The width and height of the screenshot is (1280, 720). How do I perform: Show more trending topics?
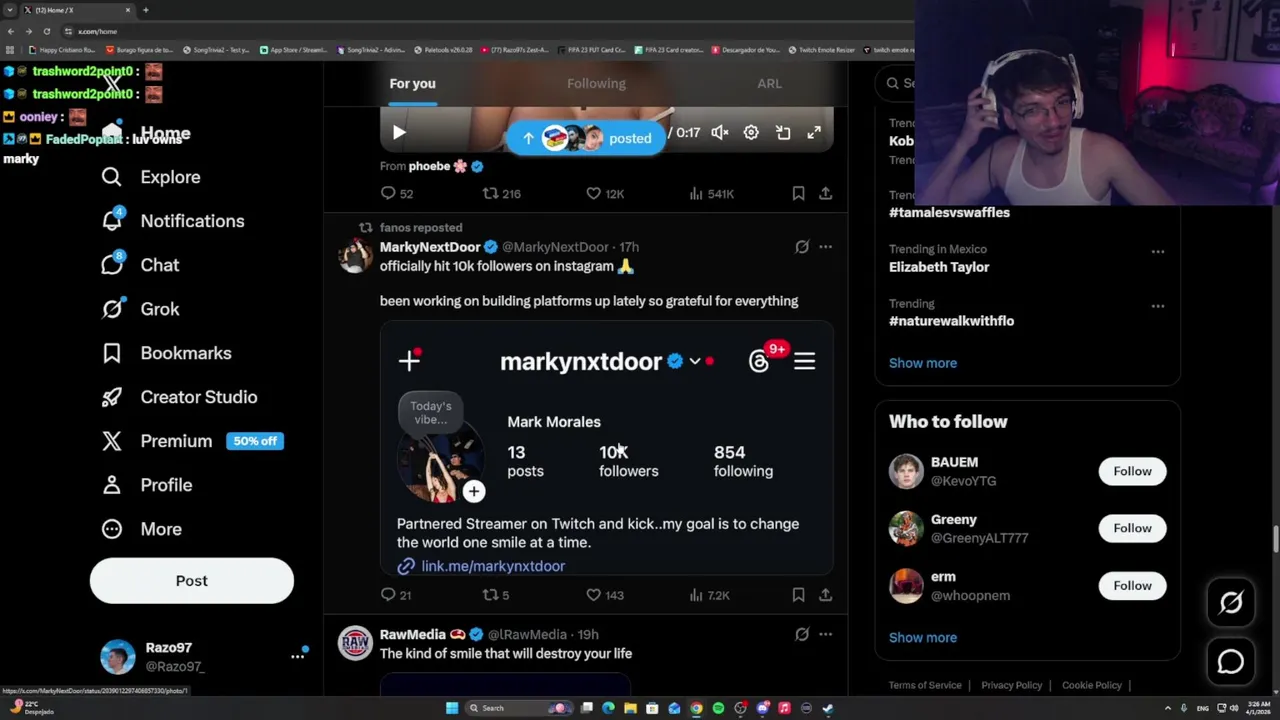(923, 363)
